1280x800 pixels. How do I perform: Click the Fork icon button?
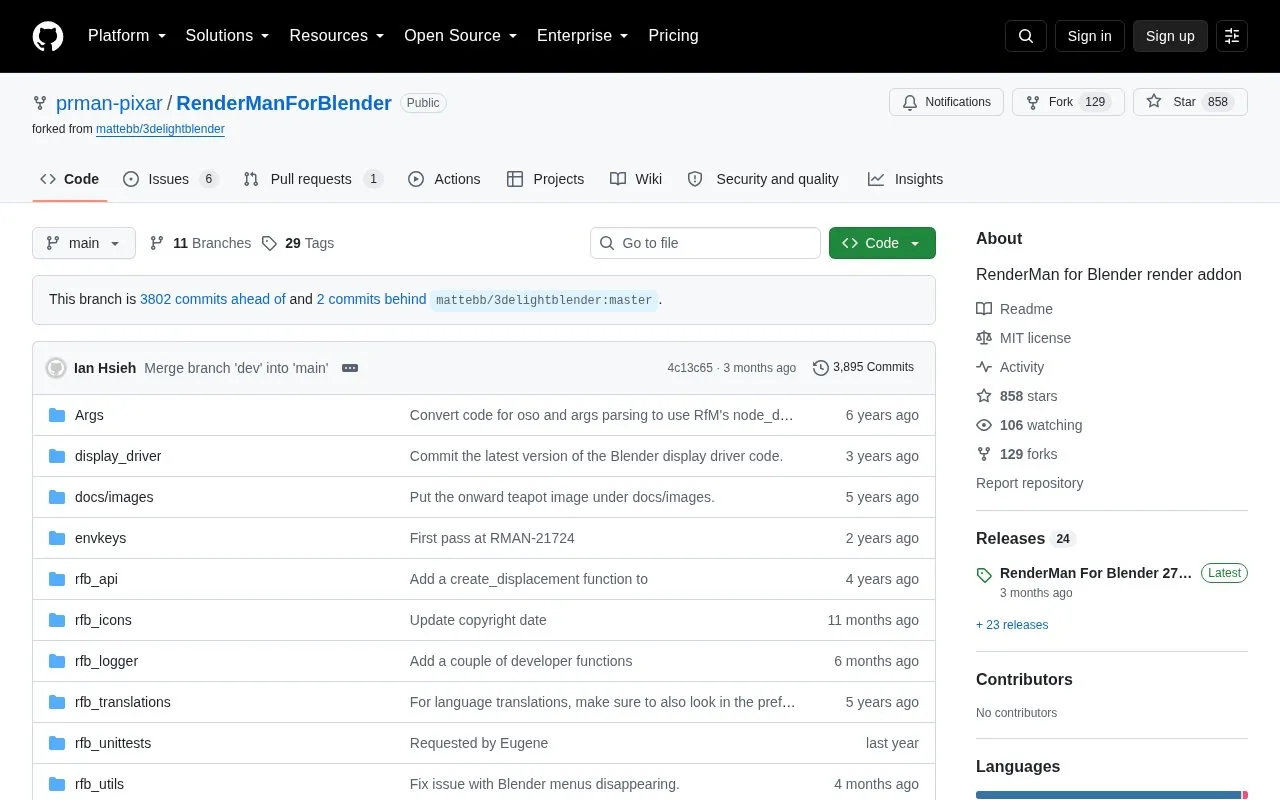tap(1068, 102)
